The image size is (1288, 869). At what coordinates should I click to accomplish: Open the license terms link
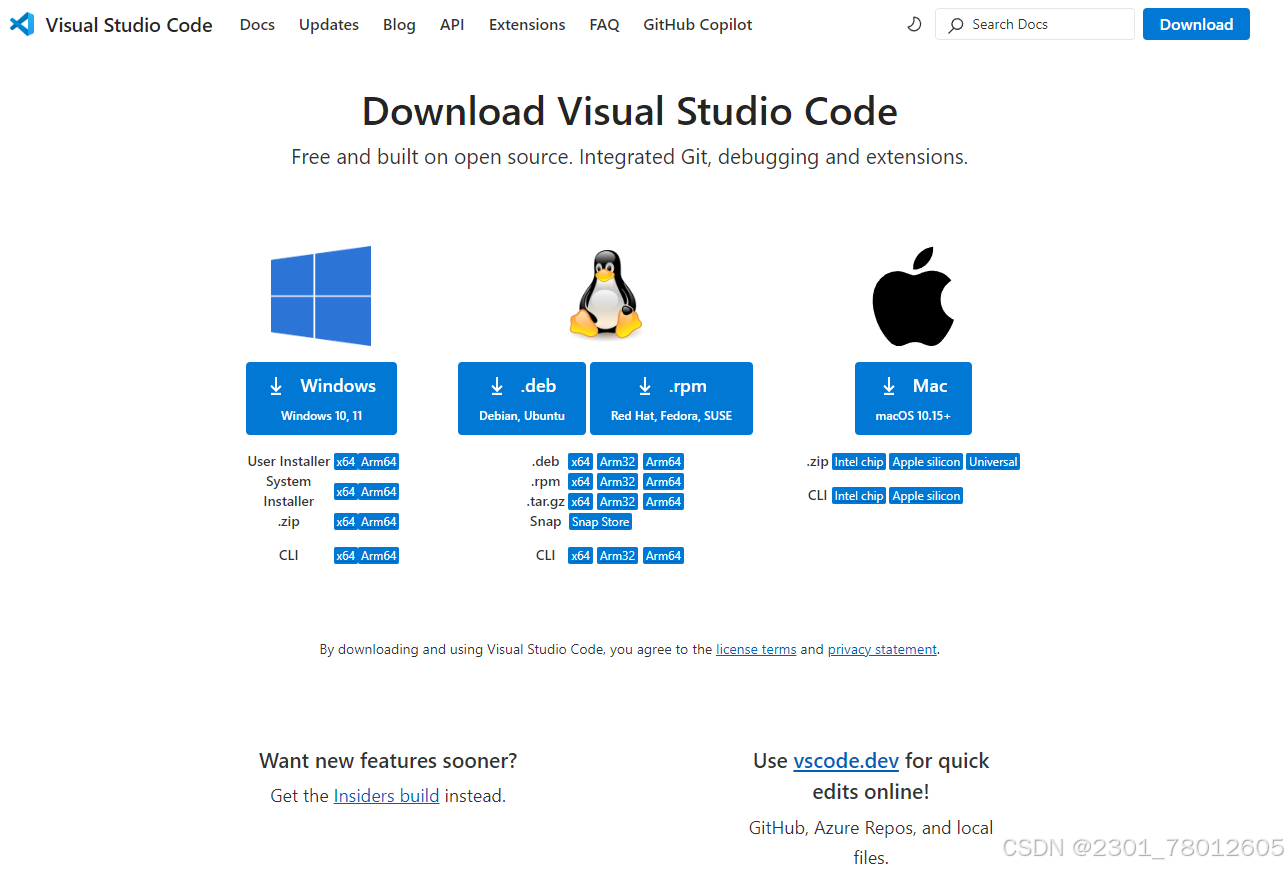(x=756, y=650)
